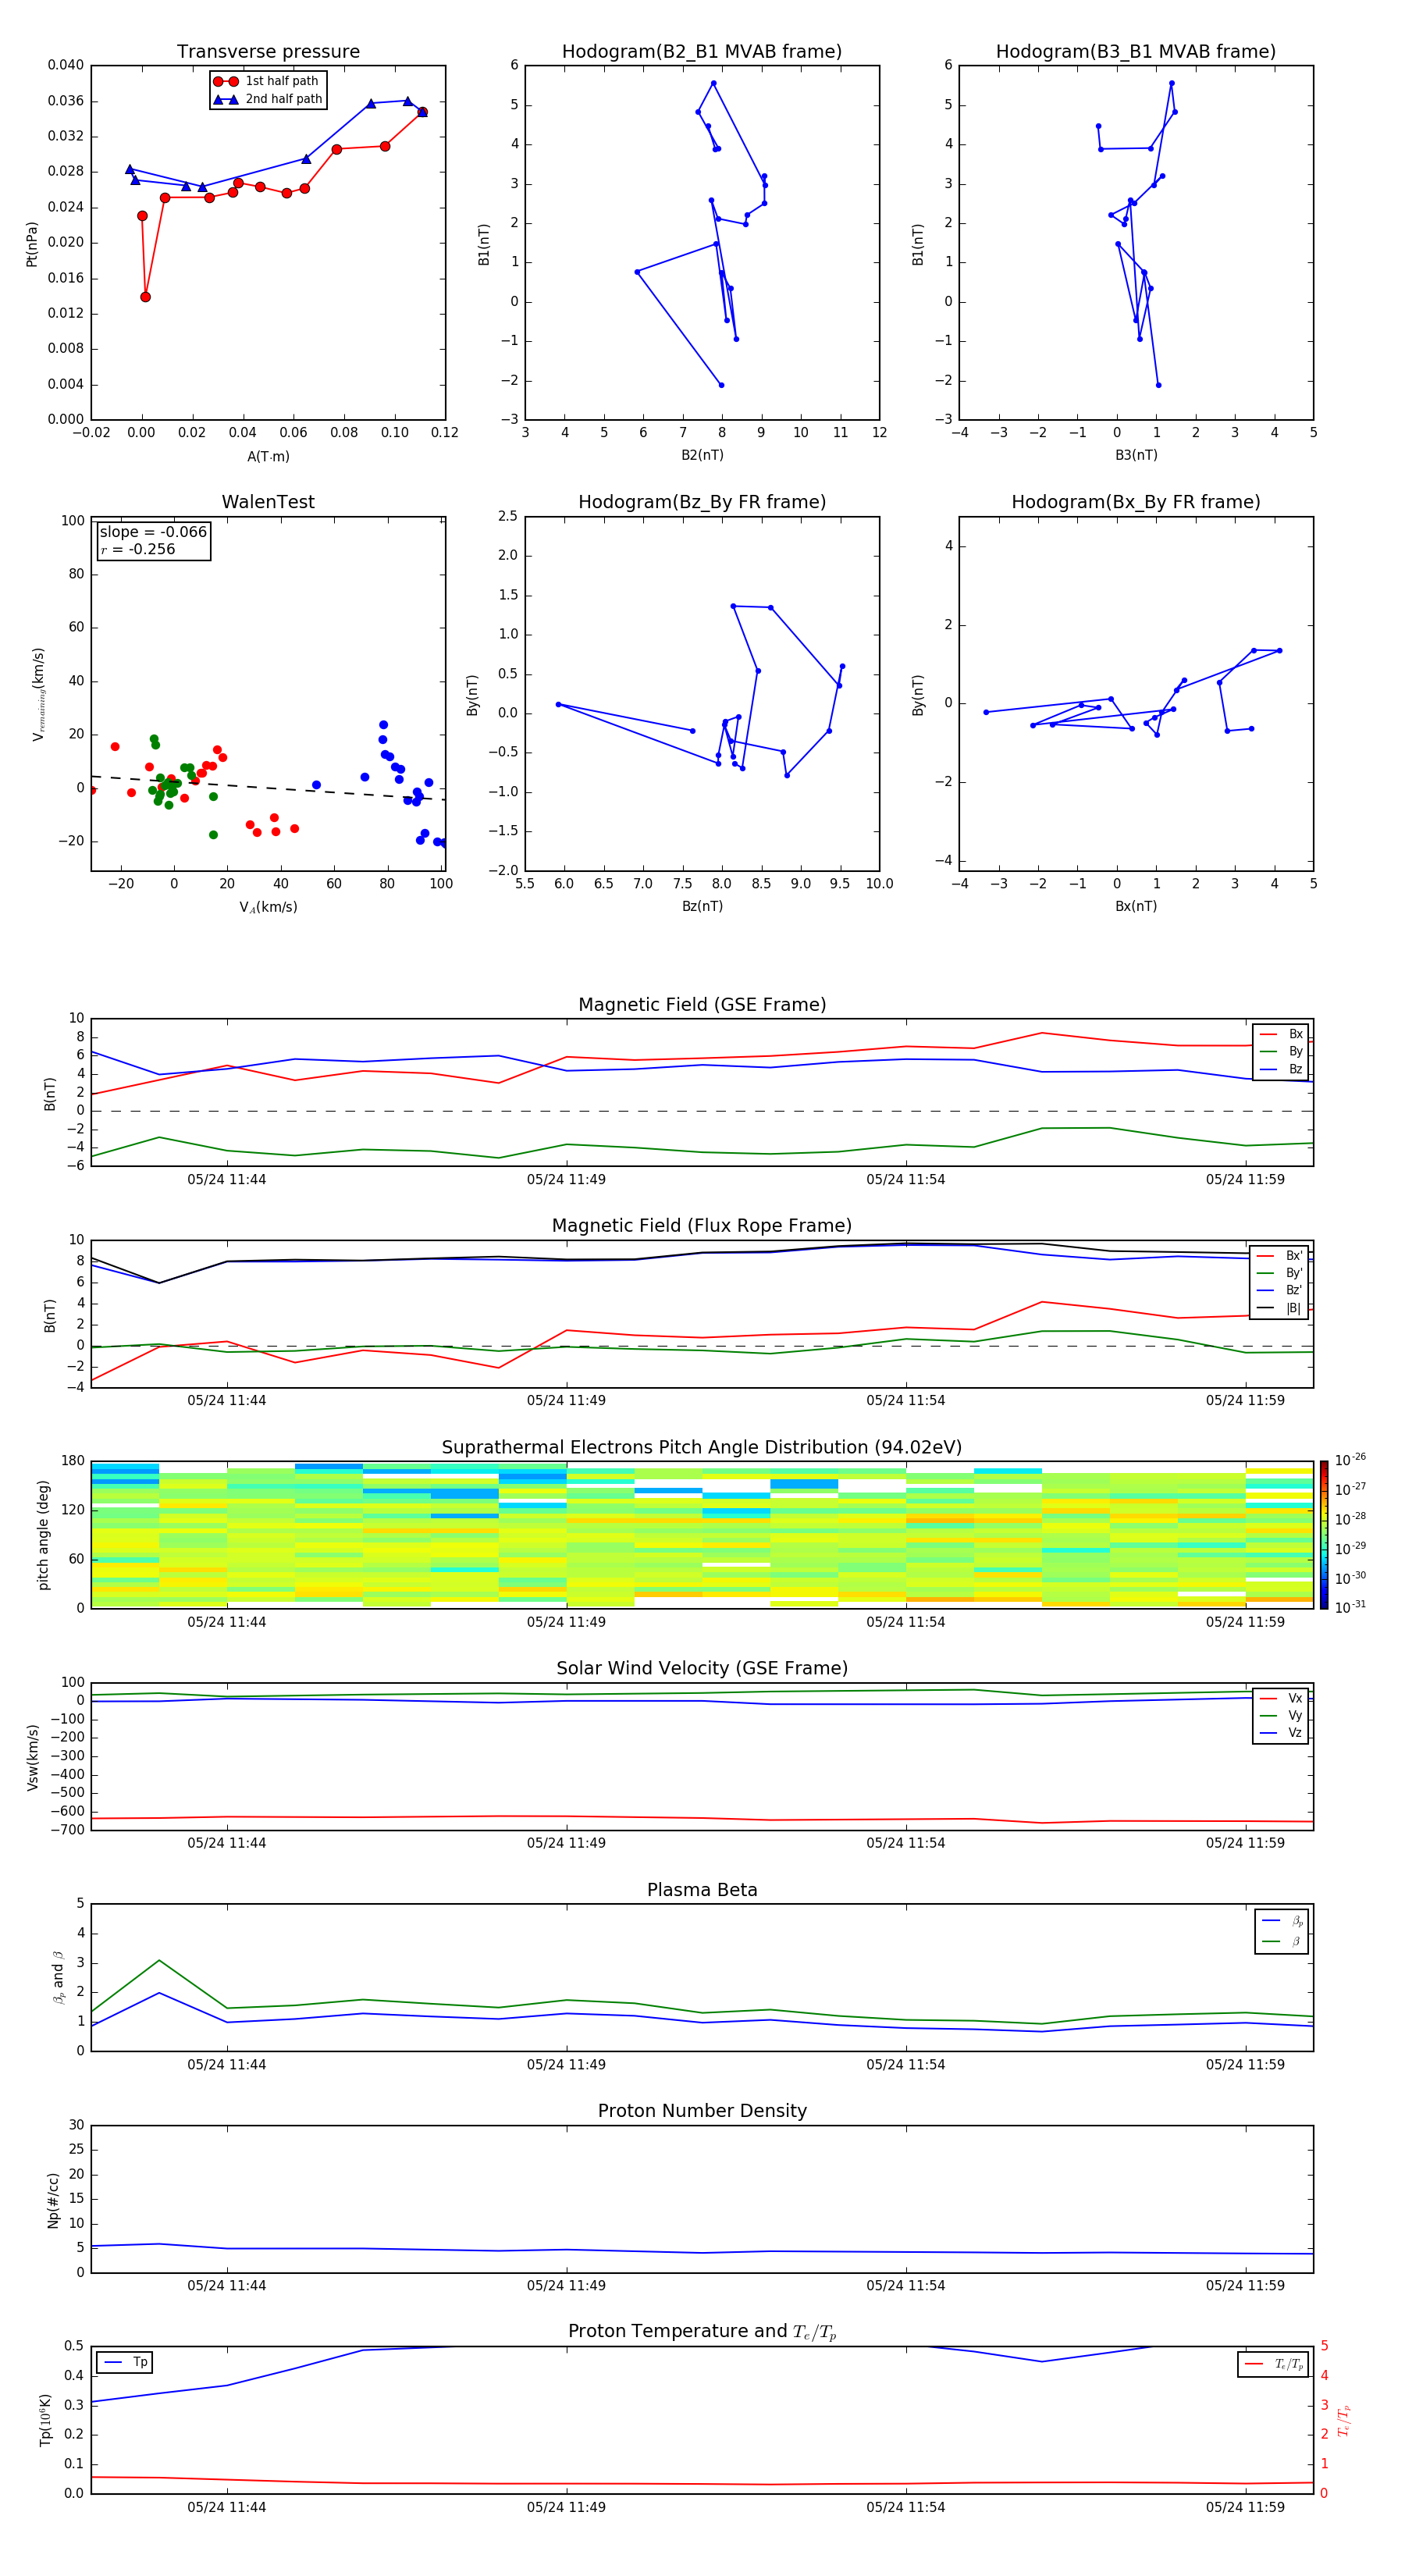Viewport: 1405px width, 2576px height.
Task: Click the '10^-31' colorbar label
Action: tap(1350, 1607)
